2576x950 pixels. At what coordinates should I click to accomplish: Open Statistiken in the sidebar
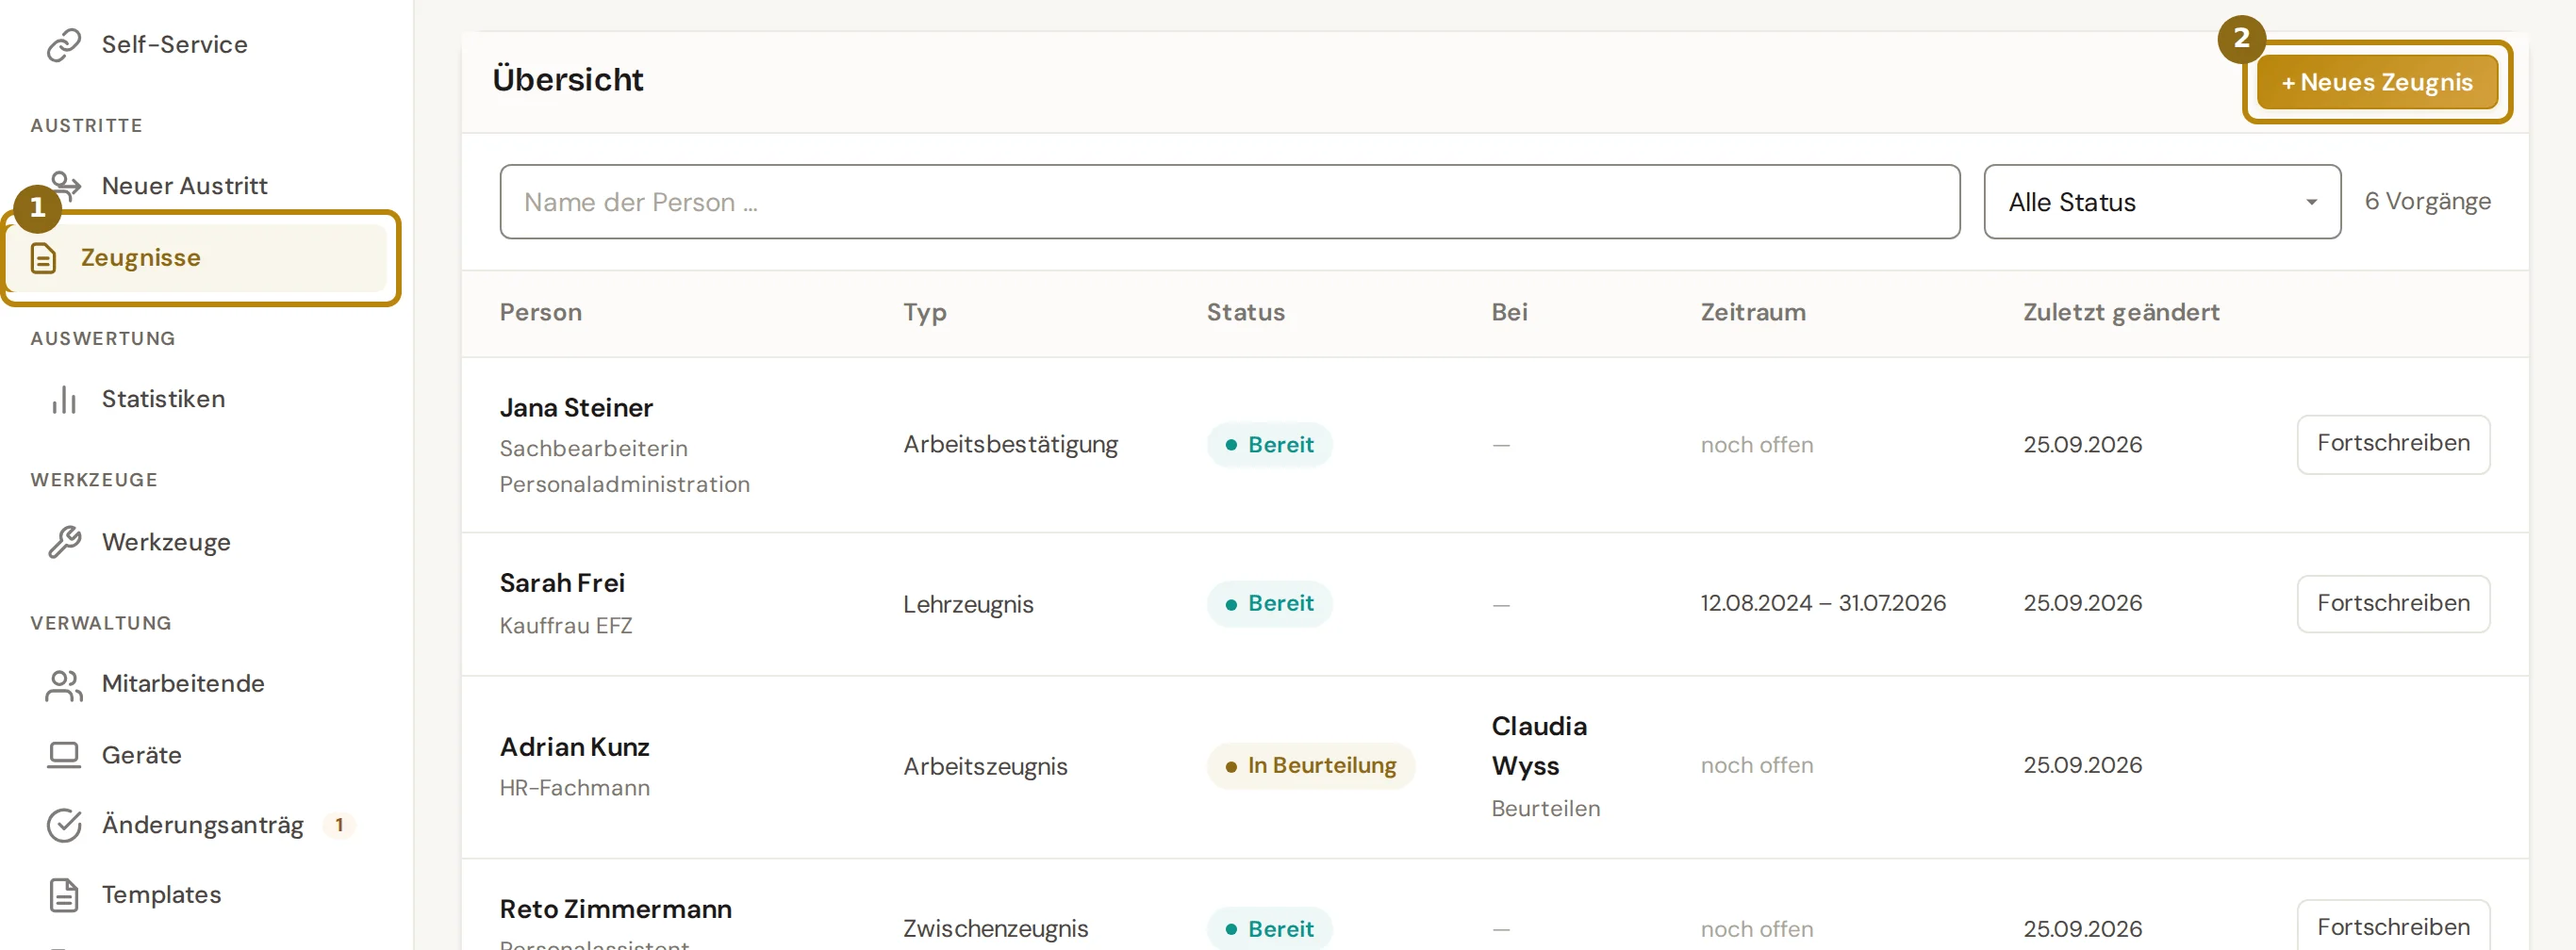click(x=163, y=399)
